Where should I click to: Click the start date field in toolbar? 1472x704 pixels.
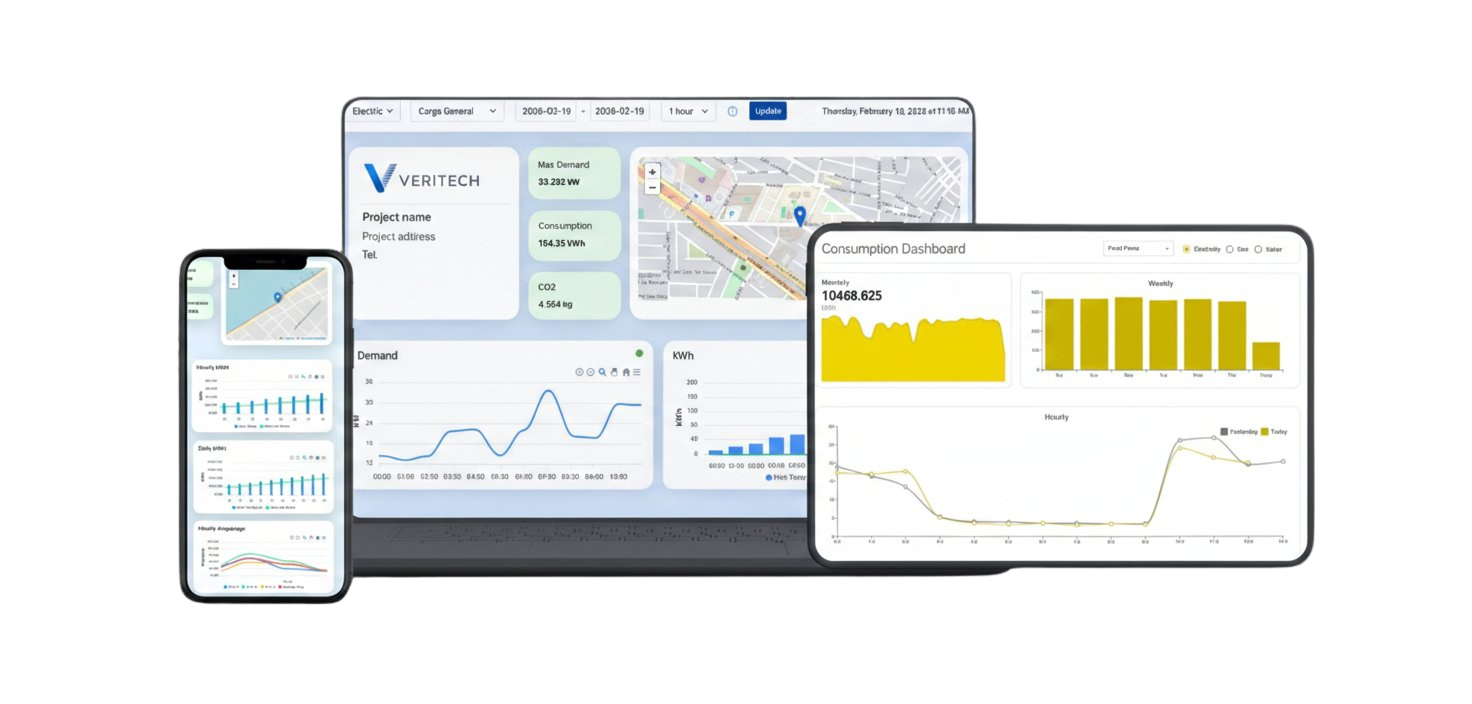point(546,111)
